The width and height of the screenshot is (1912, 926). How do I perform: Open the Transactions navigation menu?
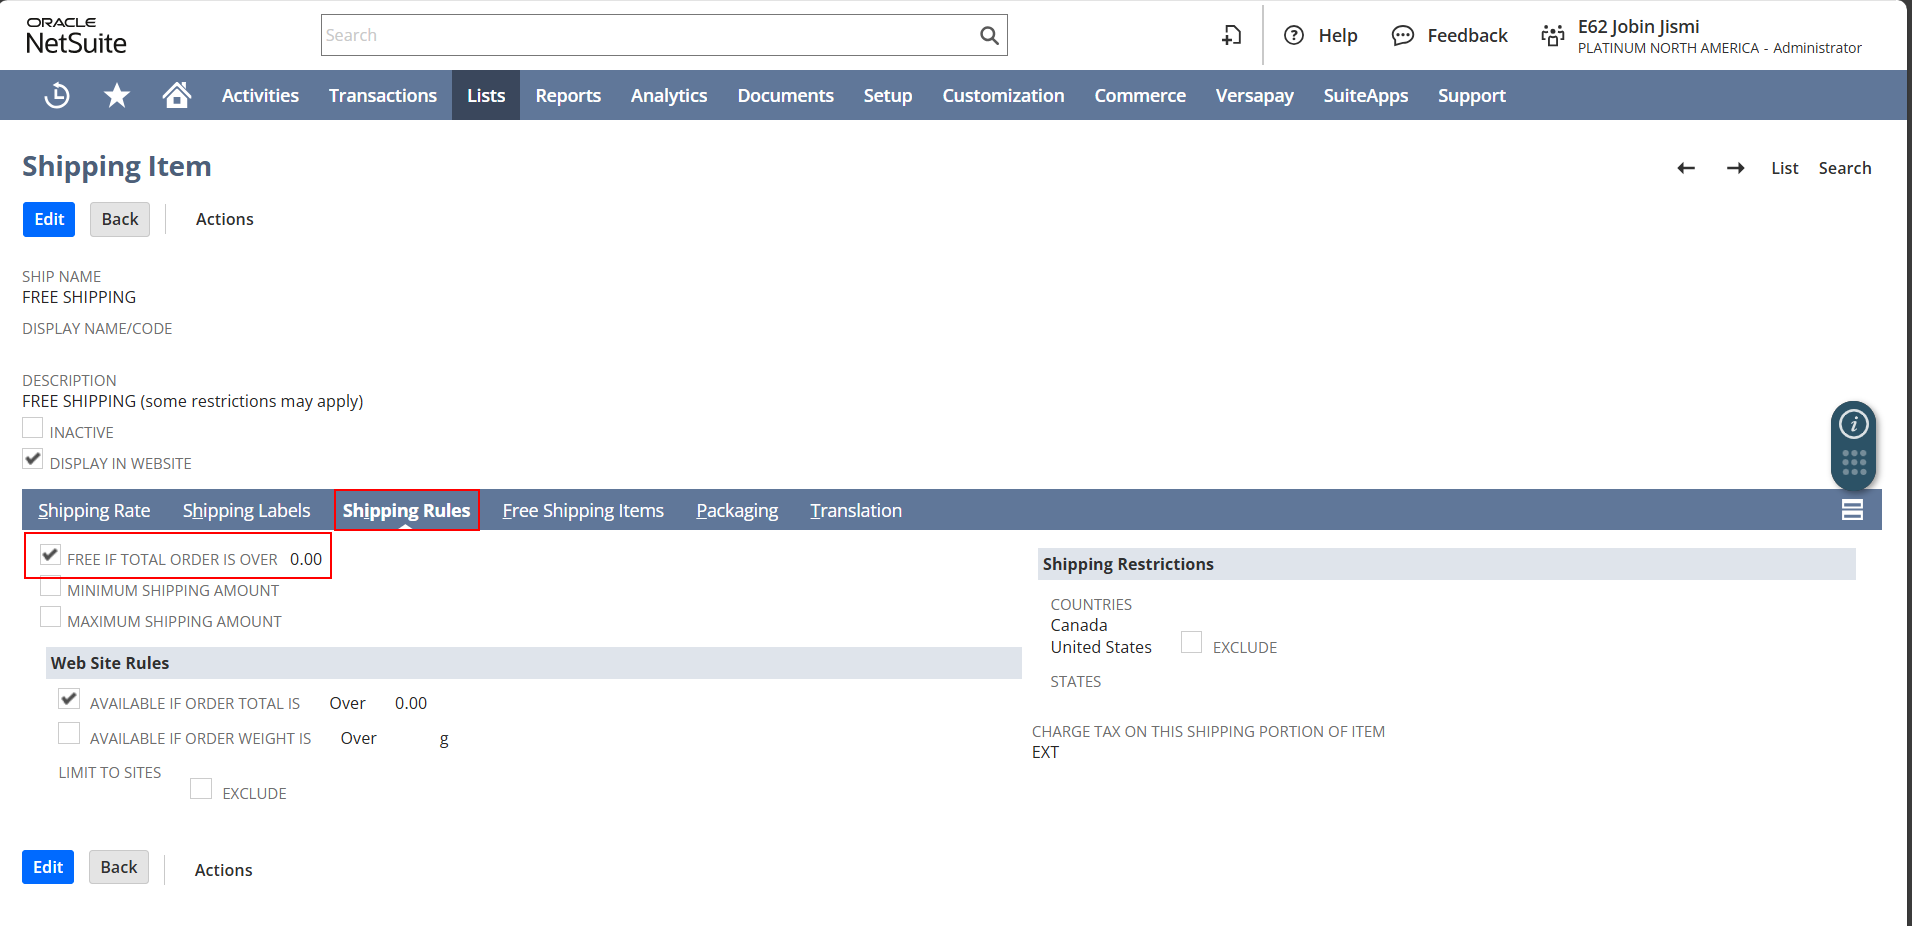coord(382,95)
